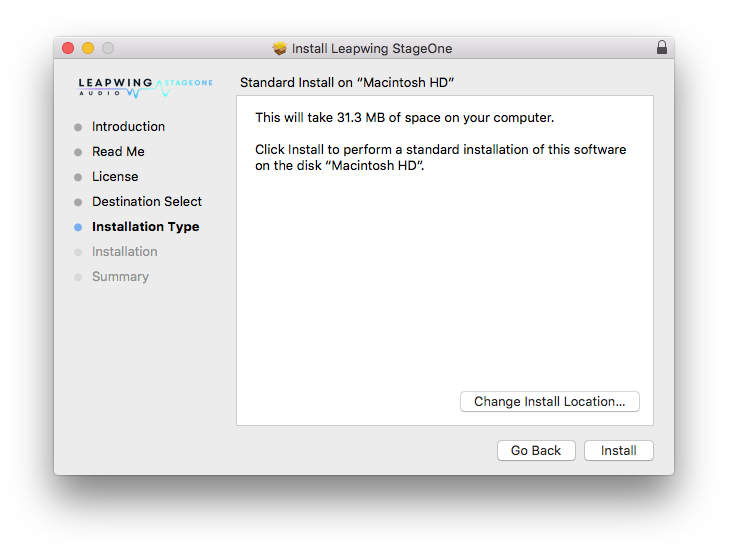Minimize the installer window
The width and height of the screenshot is (729, 549).
tap(88, 48)
